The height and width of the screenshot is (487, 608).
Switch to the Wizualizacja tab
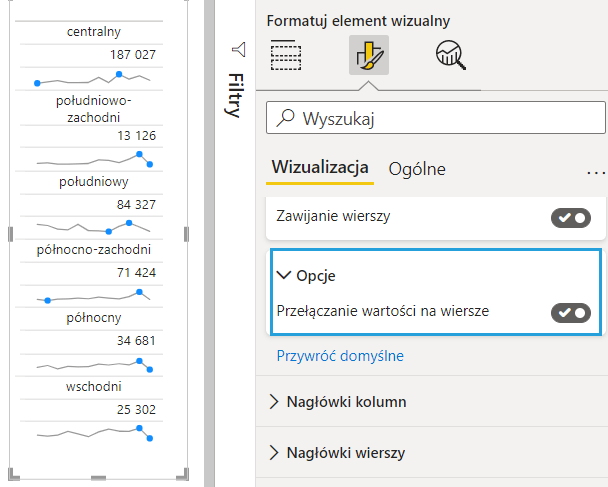tap(320, 168)
